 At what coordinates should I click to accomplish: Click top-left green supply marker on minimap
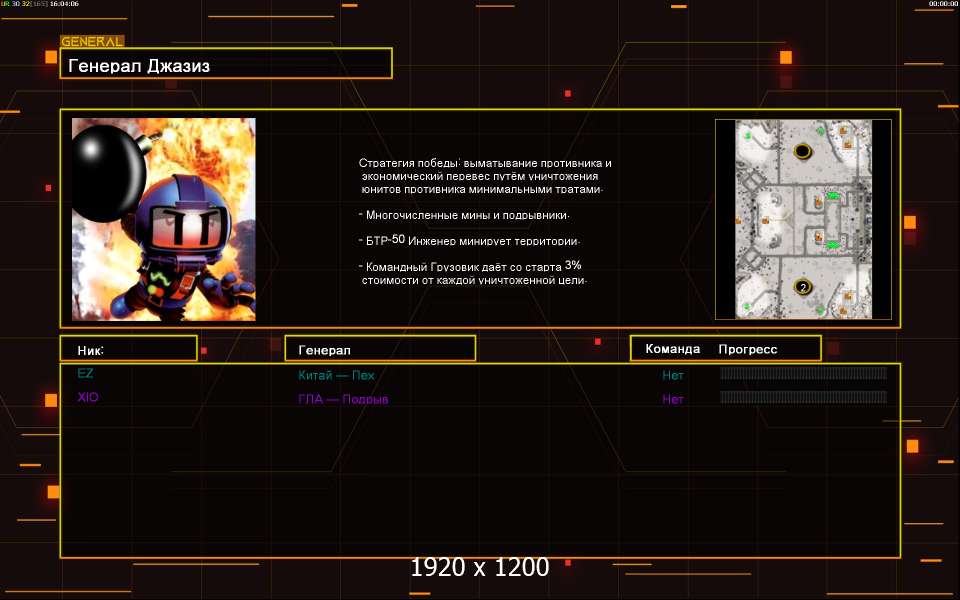coord(748,135)
